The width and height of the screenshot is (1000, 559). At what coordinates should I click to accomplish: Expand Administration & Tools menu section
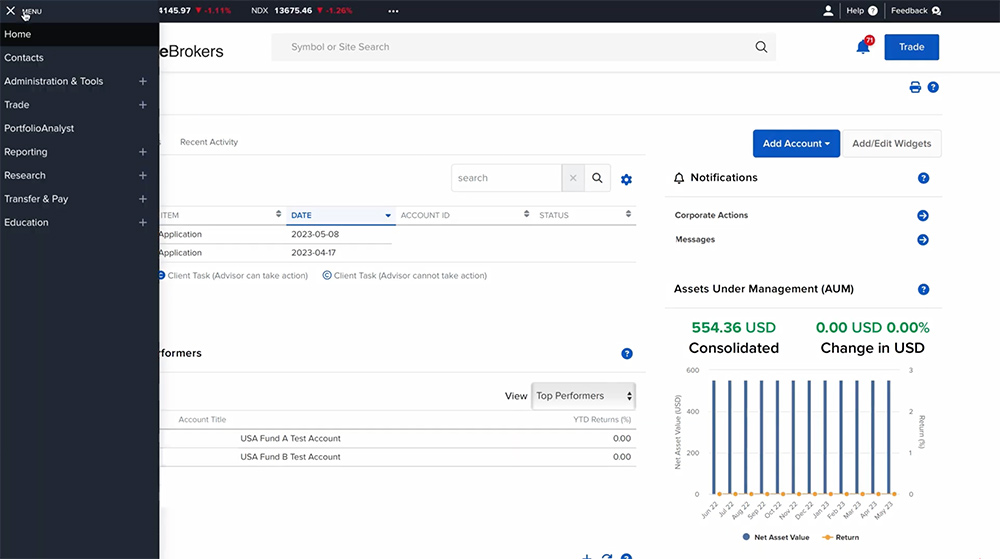pyautogui.click(x=143, y=82)
